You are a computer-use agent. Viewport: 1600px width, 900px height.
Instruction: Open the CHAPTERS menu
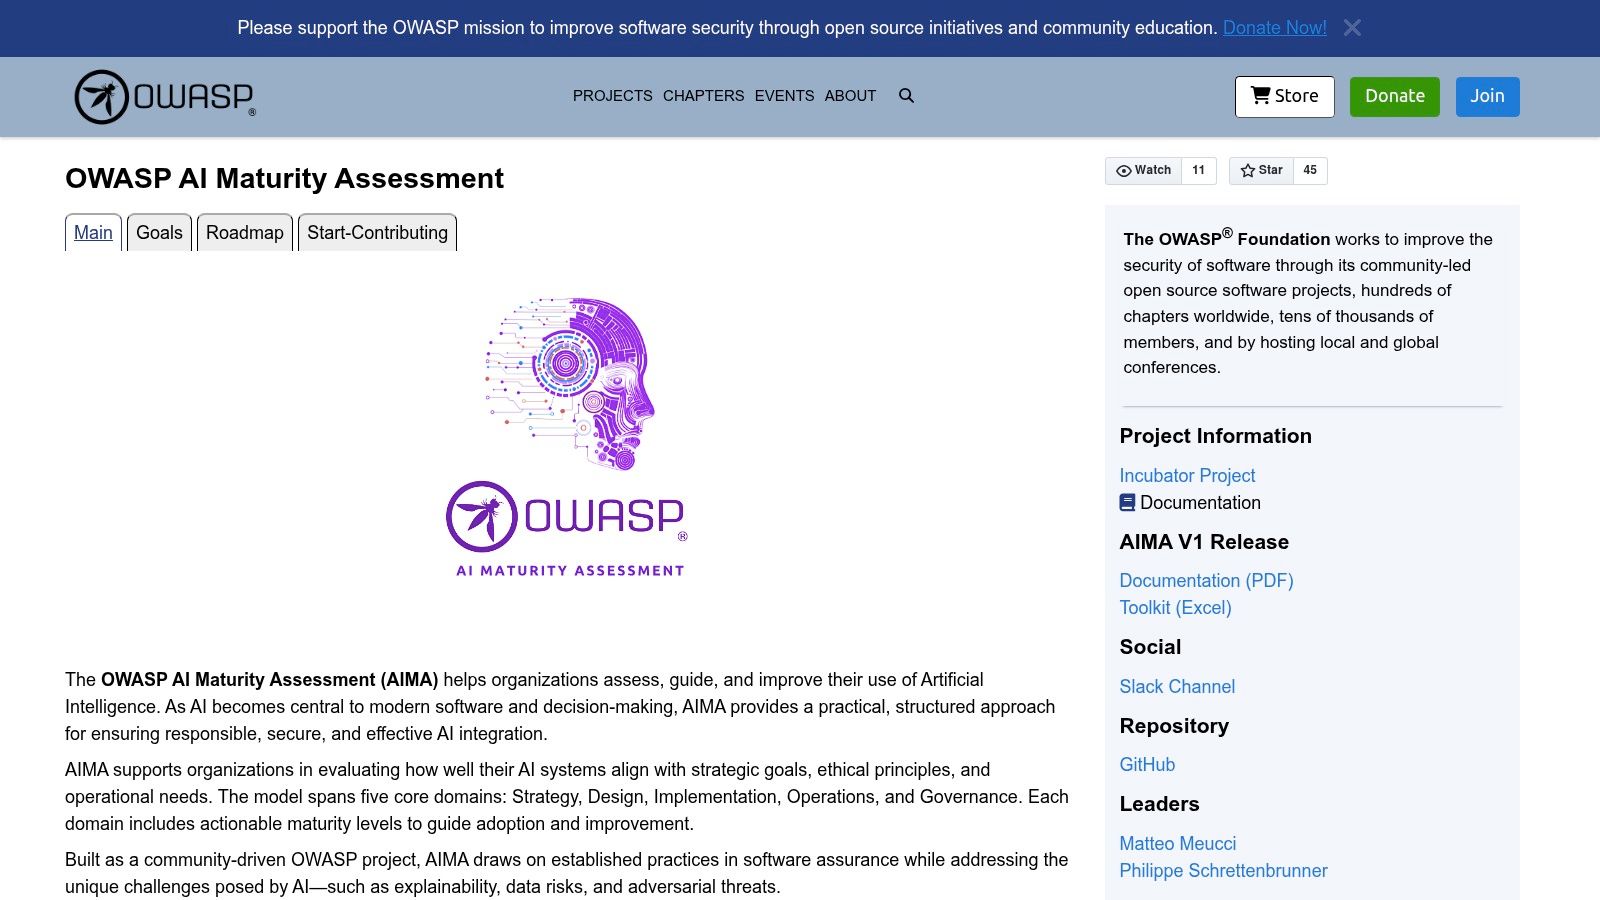[x=704, y=96]
